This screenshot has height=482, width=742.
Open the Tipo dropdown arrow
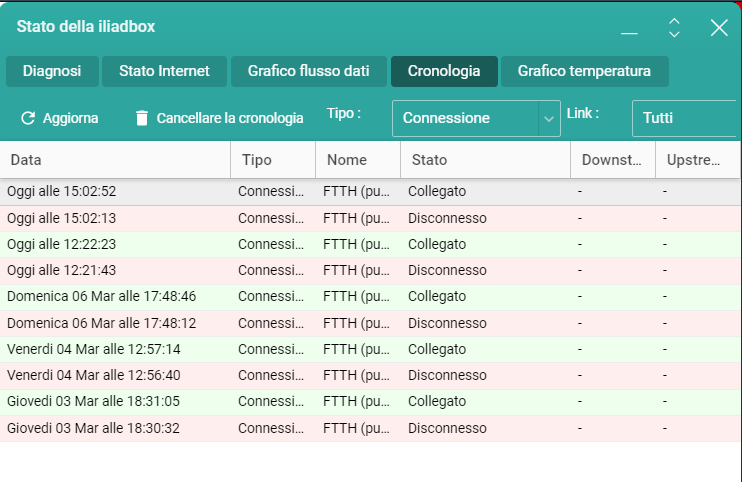[549, 118]
